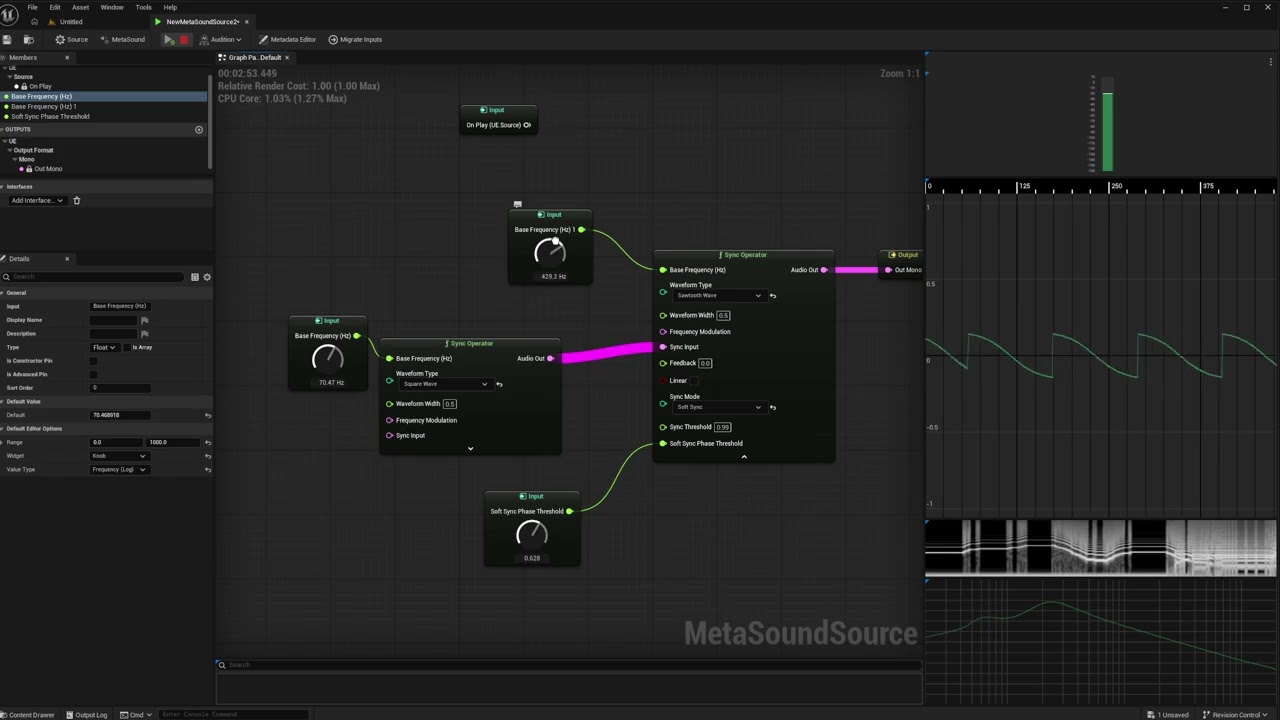Click the 70.47 Hz Base Frequency knob

pos(328,359)
